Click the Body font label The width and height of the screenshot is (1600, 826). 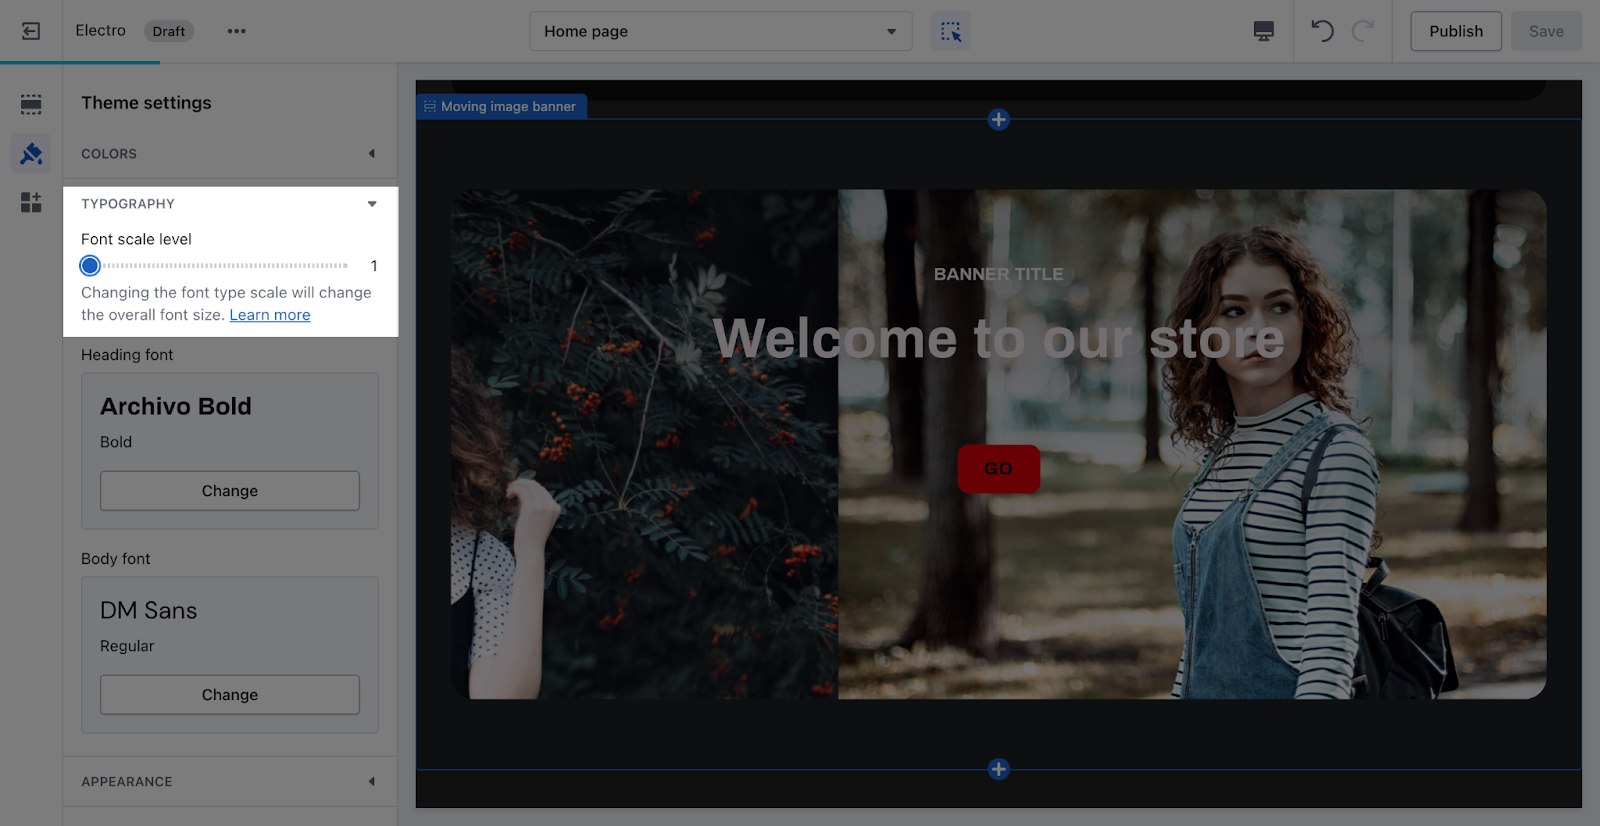pos(116,559)
